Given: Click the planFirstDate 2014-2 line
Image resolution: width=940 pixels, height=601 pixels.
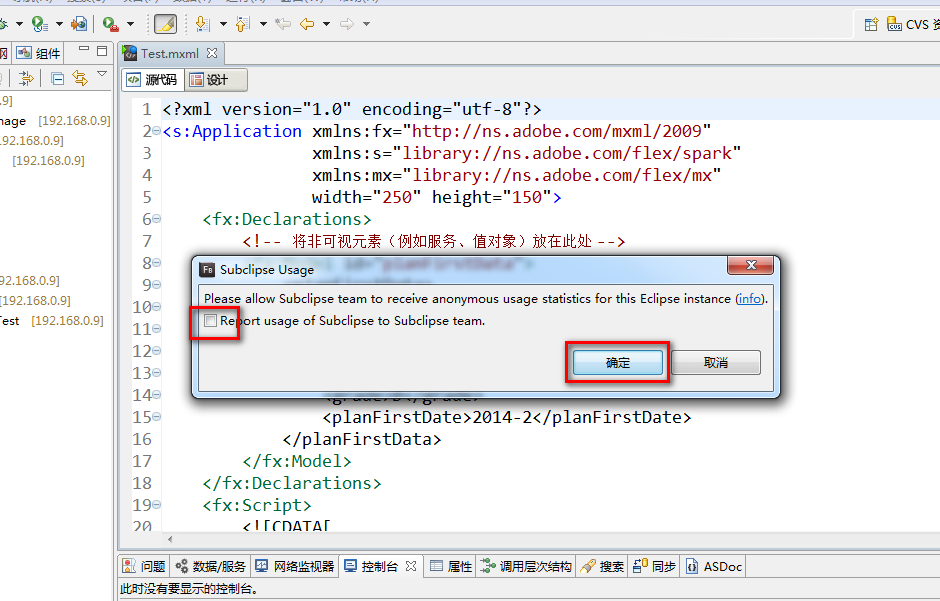Looking at the screenshot, I should (x=507, y=417).
